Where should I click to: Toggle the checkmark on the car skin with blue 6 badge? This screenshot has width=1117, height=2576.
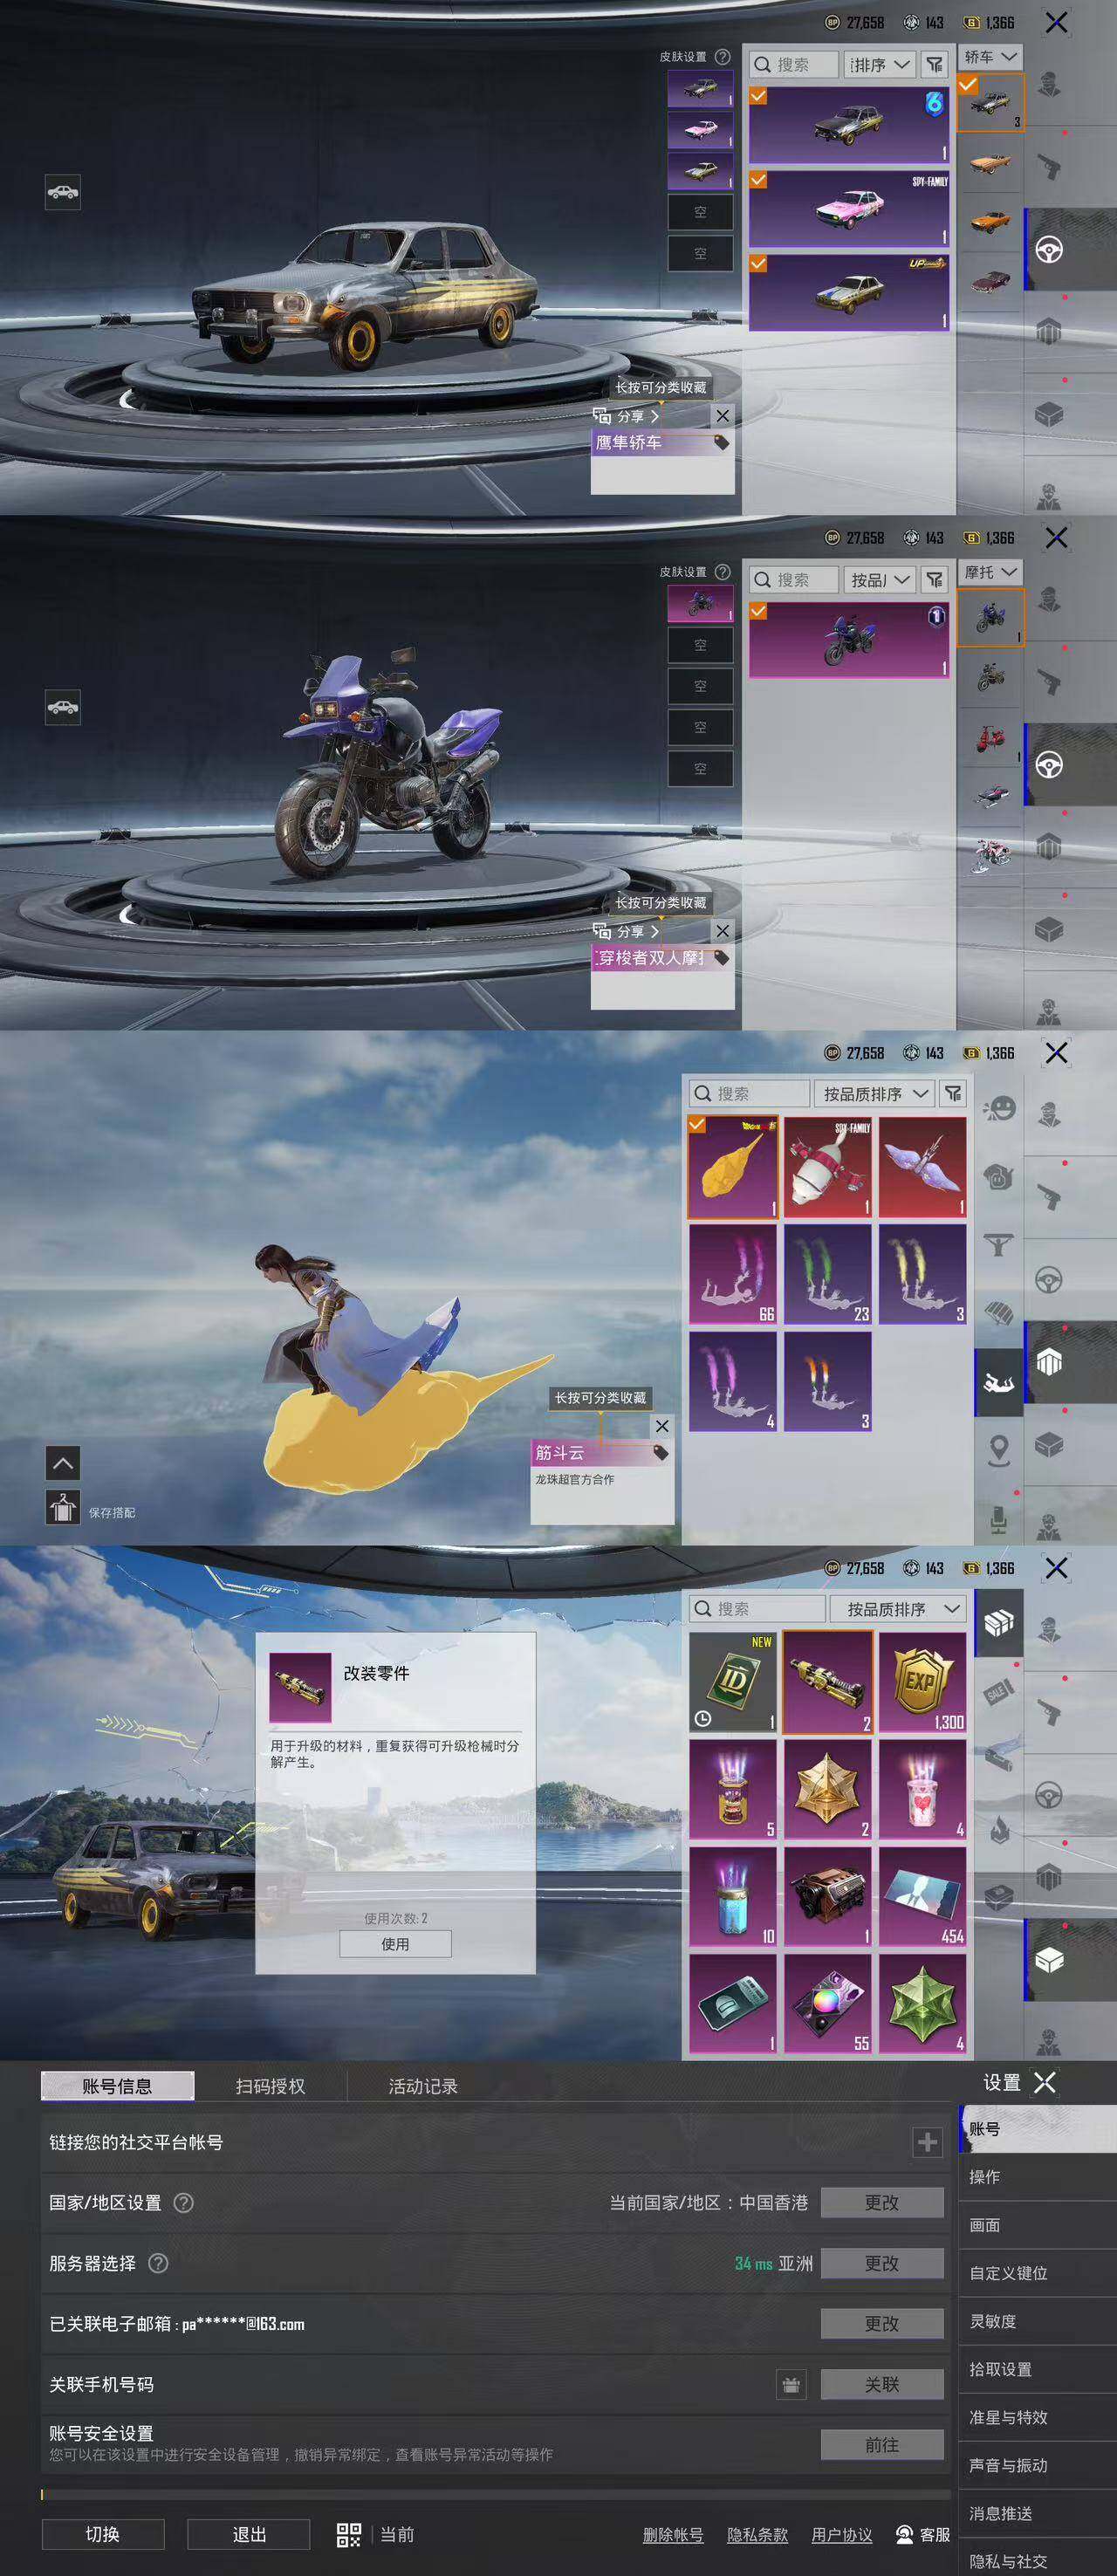759,96
